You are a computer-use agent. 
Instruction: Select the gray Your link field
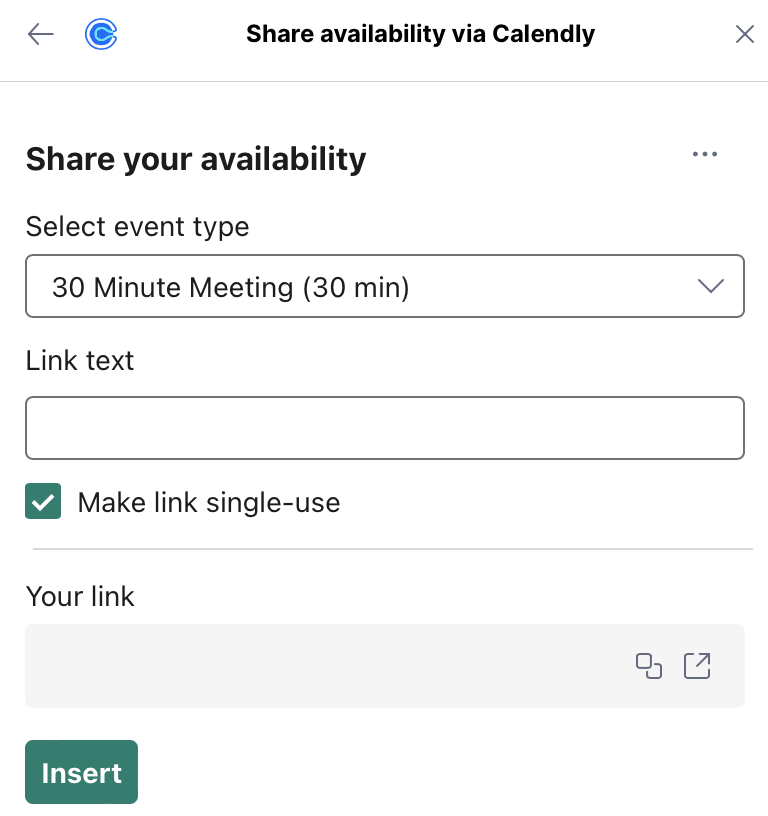(385, 666)
